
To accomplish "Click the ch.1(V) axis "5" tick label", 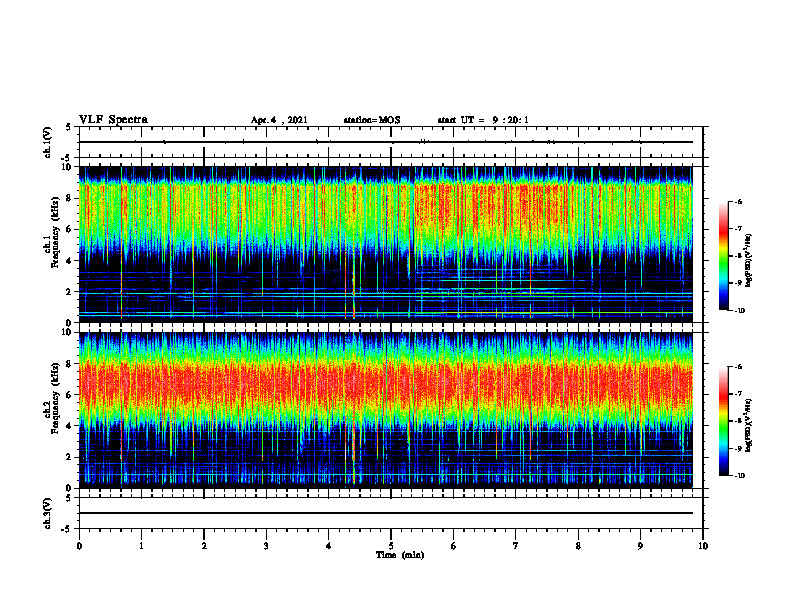I will [x=69, y=127].
